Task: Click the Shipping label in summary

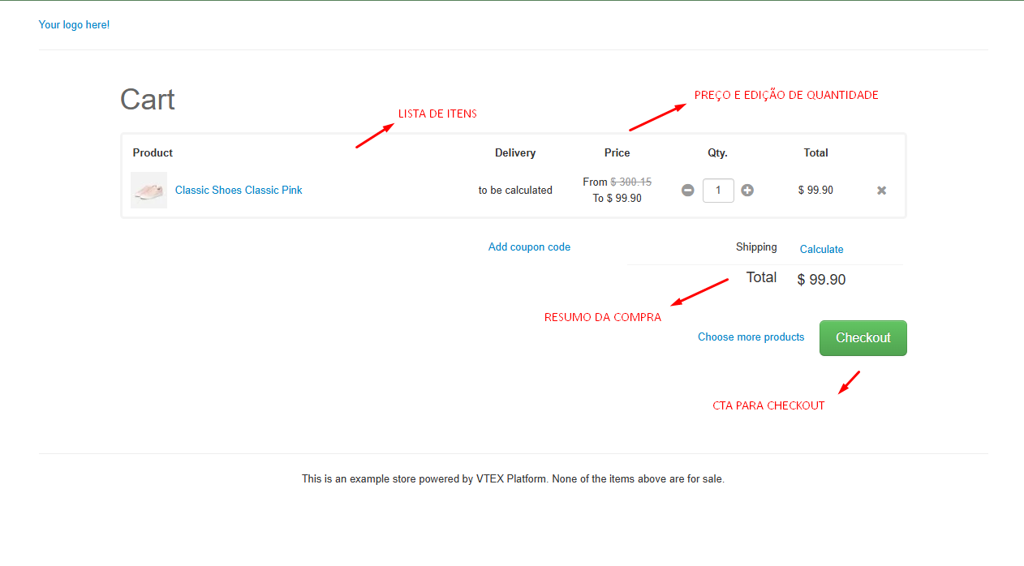Action: tap(756, 247)
